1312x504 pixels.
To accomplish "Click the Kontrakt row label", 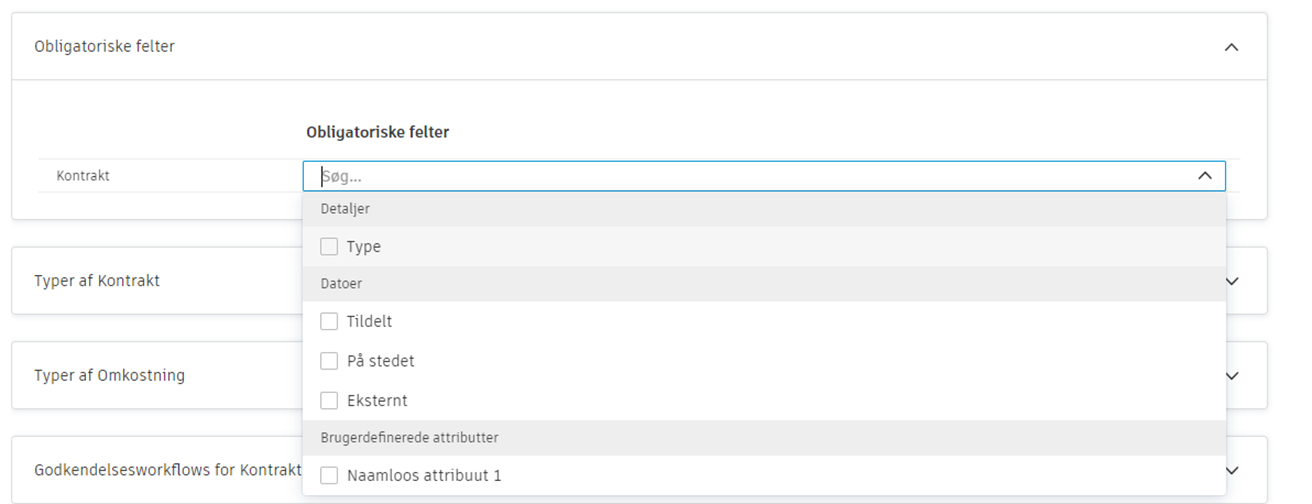I will pos(83,176).
